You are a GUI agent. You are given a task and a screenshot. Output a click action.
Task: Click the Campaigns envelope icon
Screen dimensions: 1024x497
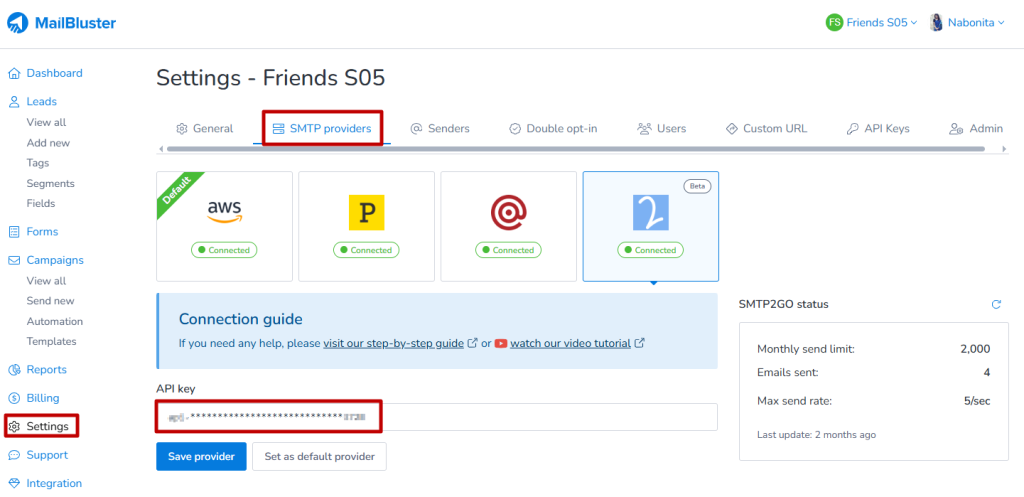tap(14, 261)
